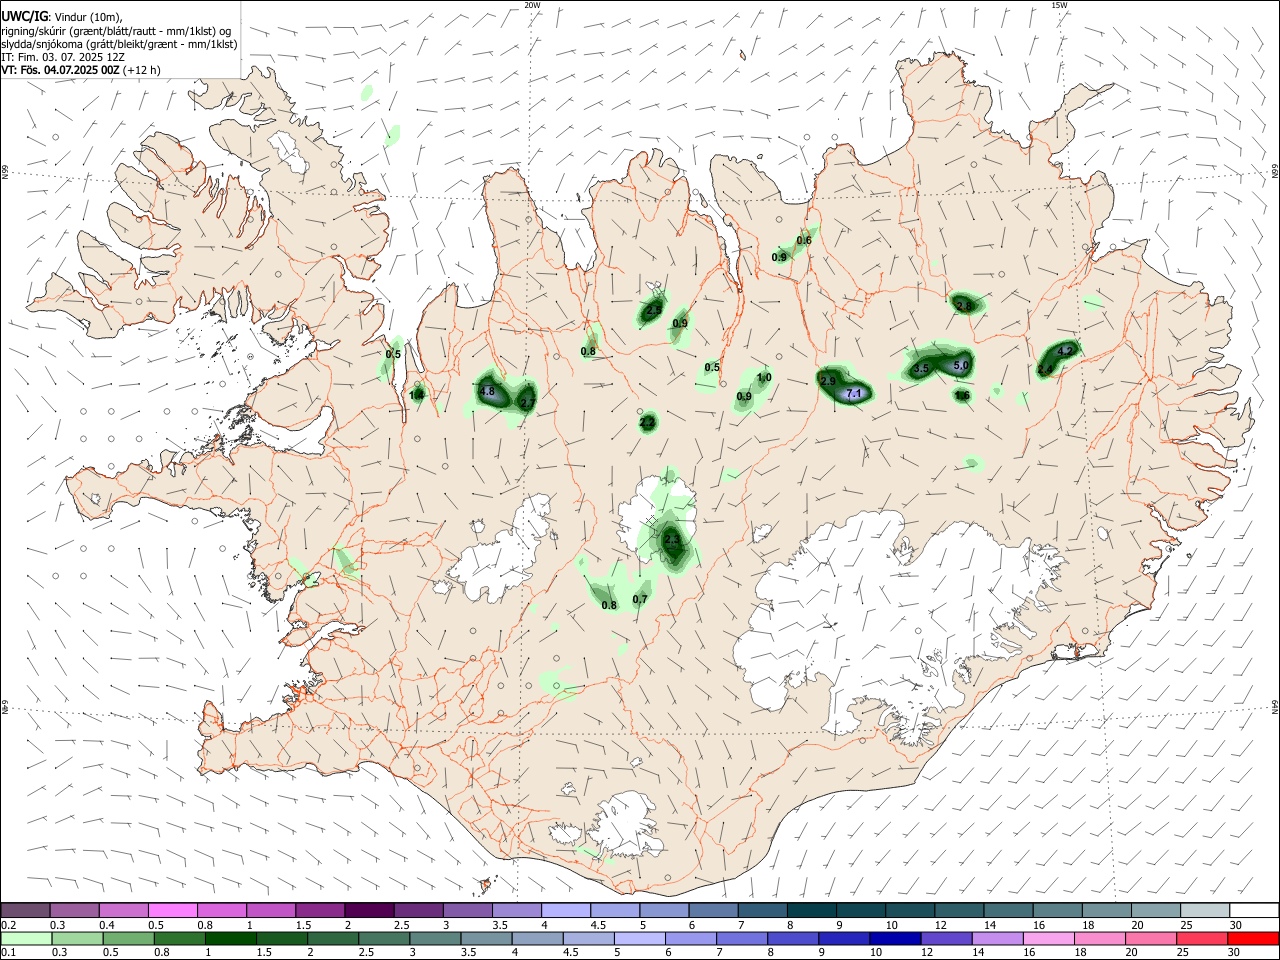Click the 0.6 precipitation value label
This screenshot has width=1280, height=960.
(x=804, y=240)
